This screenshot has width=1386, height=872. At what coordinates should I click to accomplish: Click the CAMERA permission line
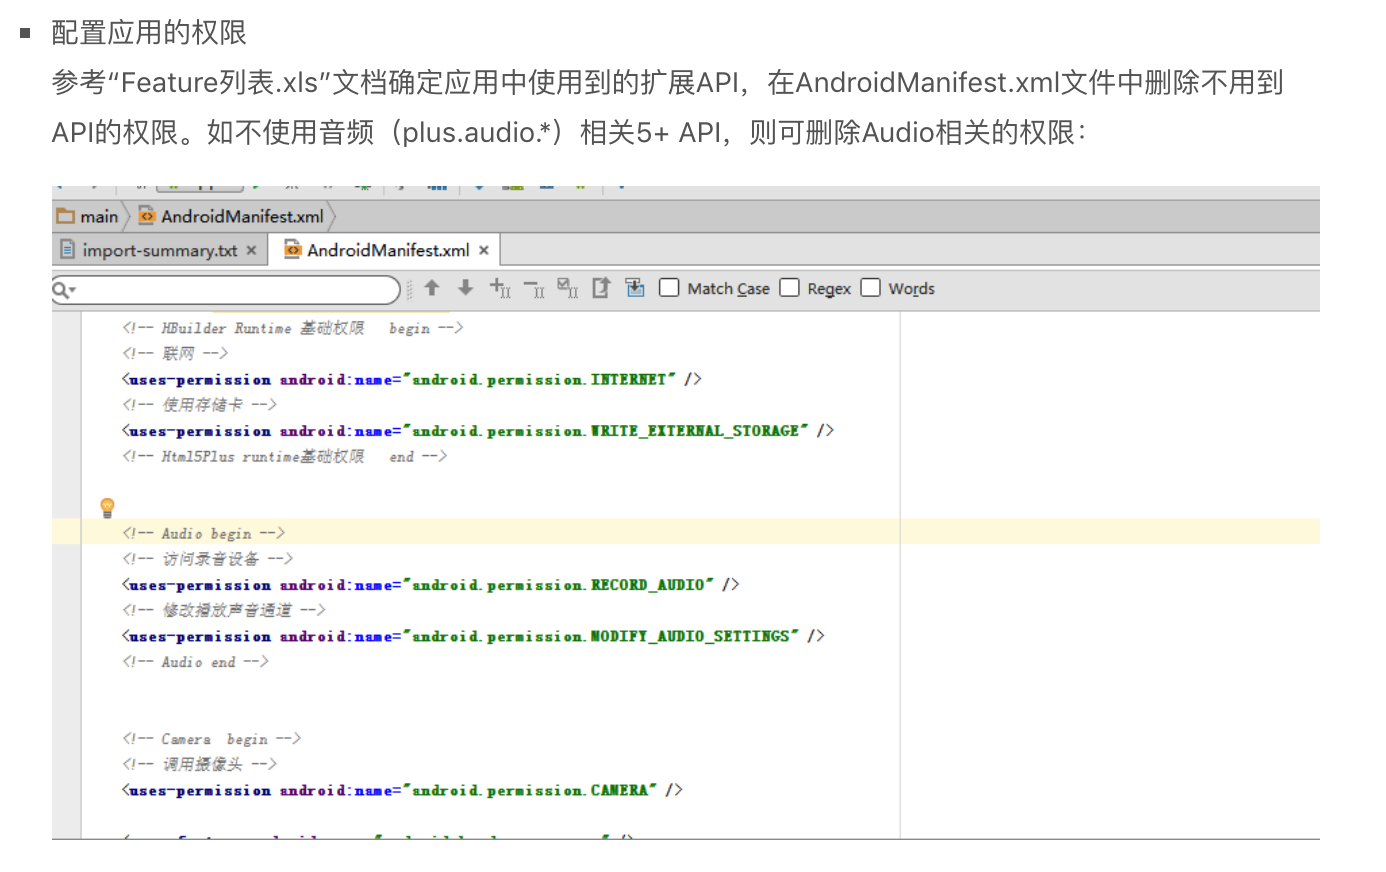403,790
